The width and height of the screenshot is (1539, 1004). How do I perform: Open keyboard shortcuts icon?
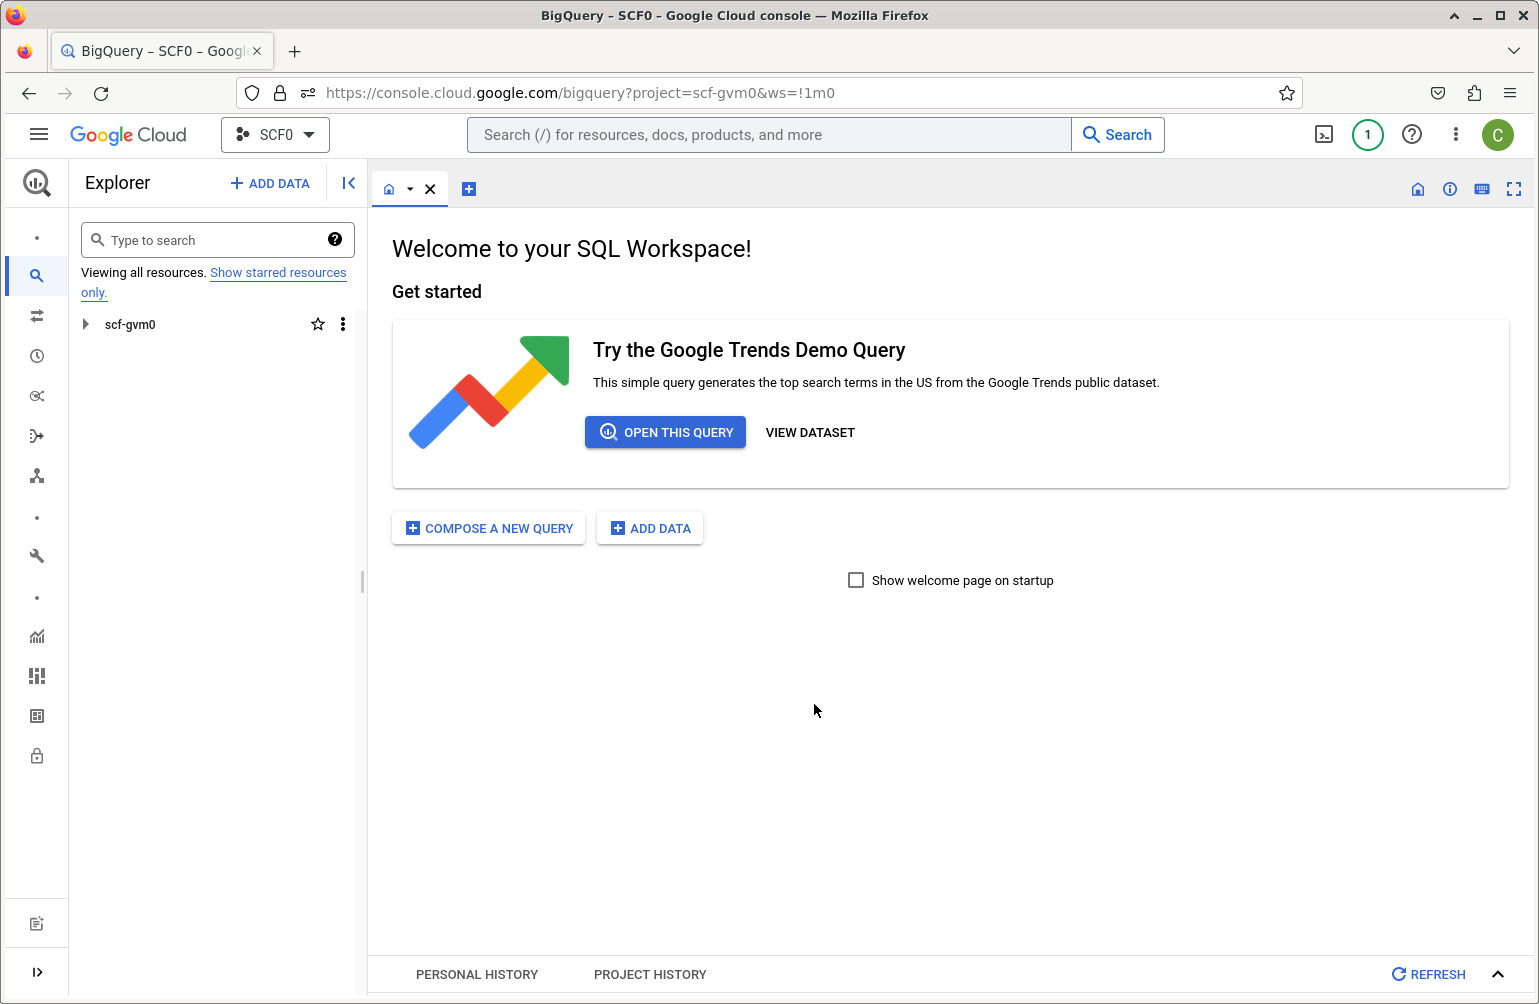tap(1482, 189)
